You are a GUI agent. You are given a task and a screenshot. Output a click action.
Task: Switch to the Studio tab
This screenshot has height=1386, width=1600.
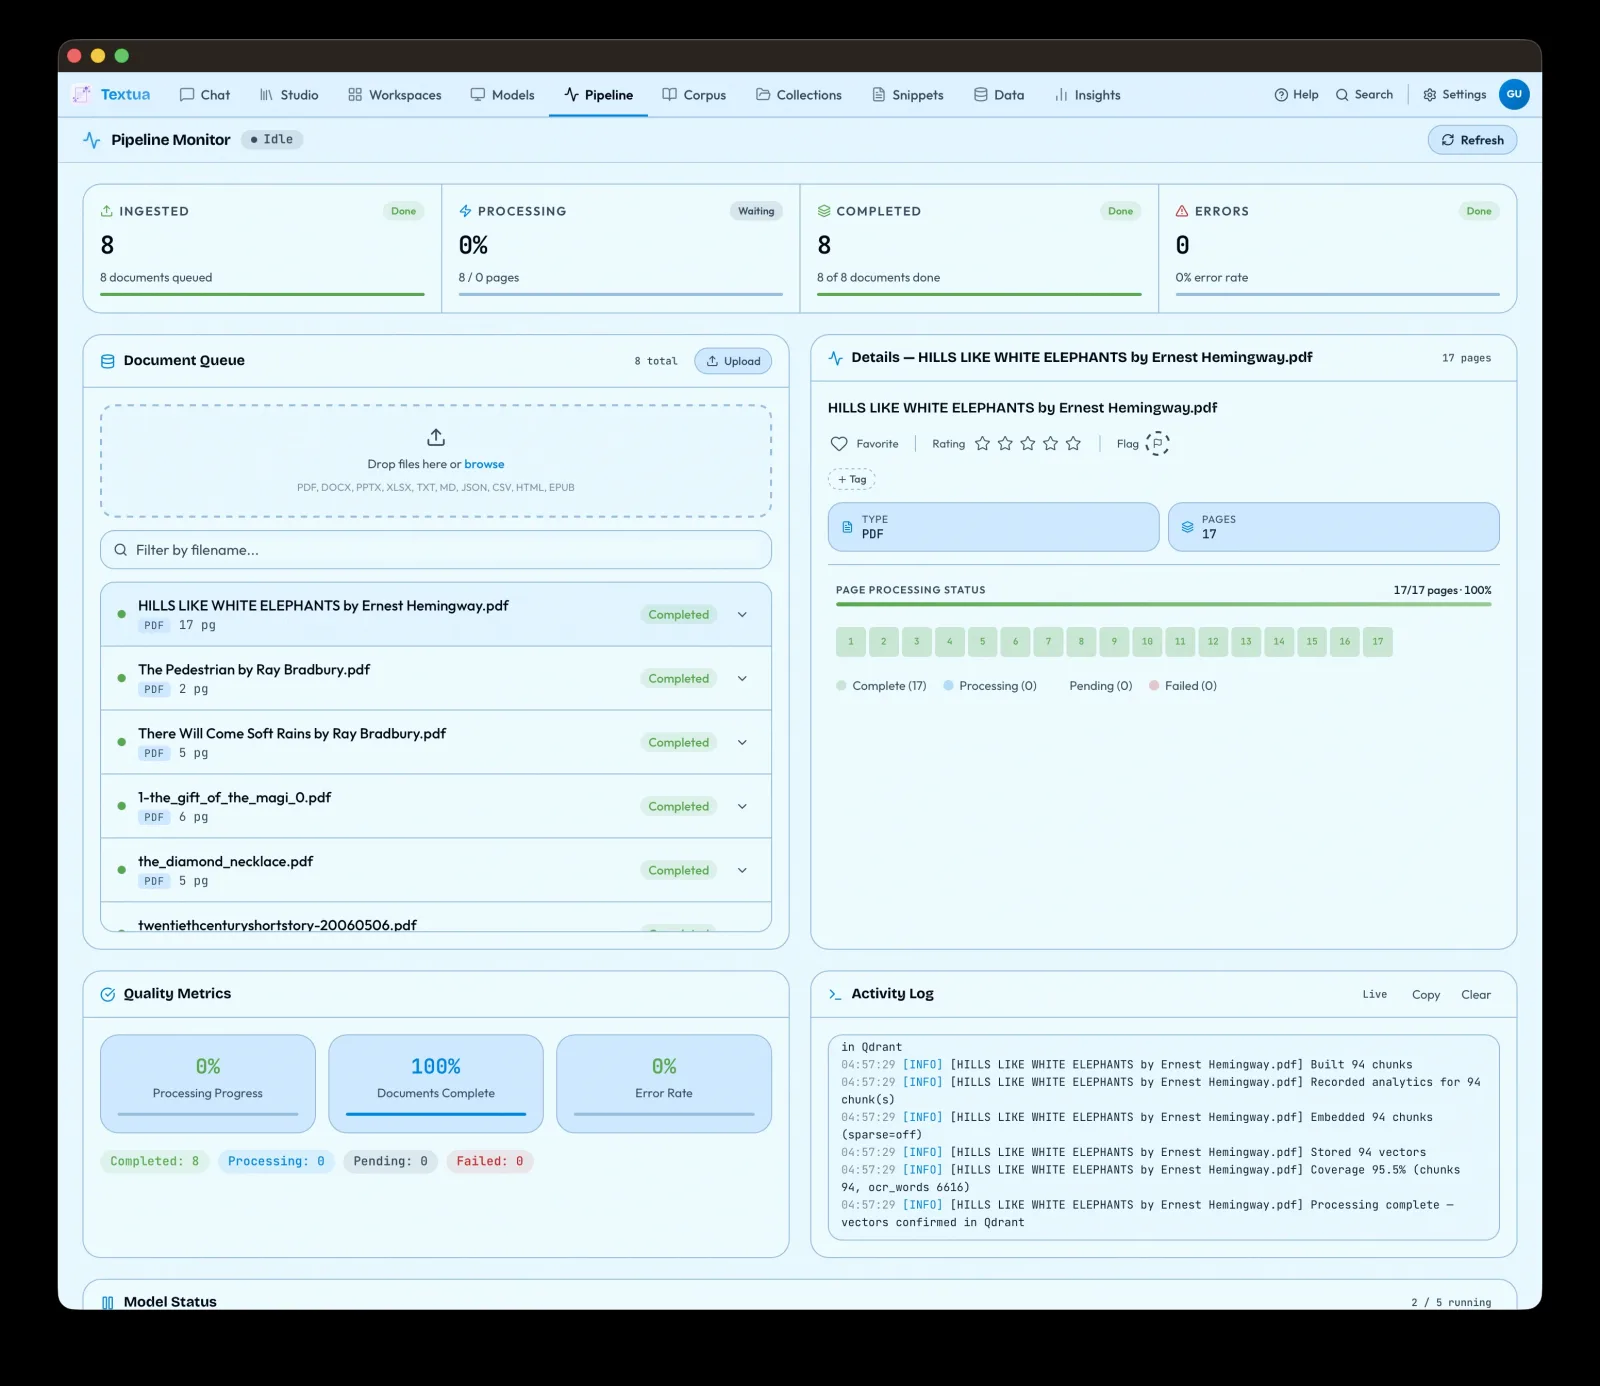coord(289,95)
